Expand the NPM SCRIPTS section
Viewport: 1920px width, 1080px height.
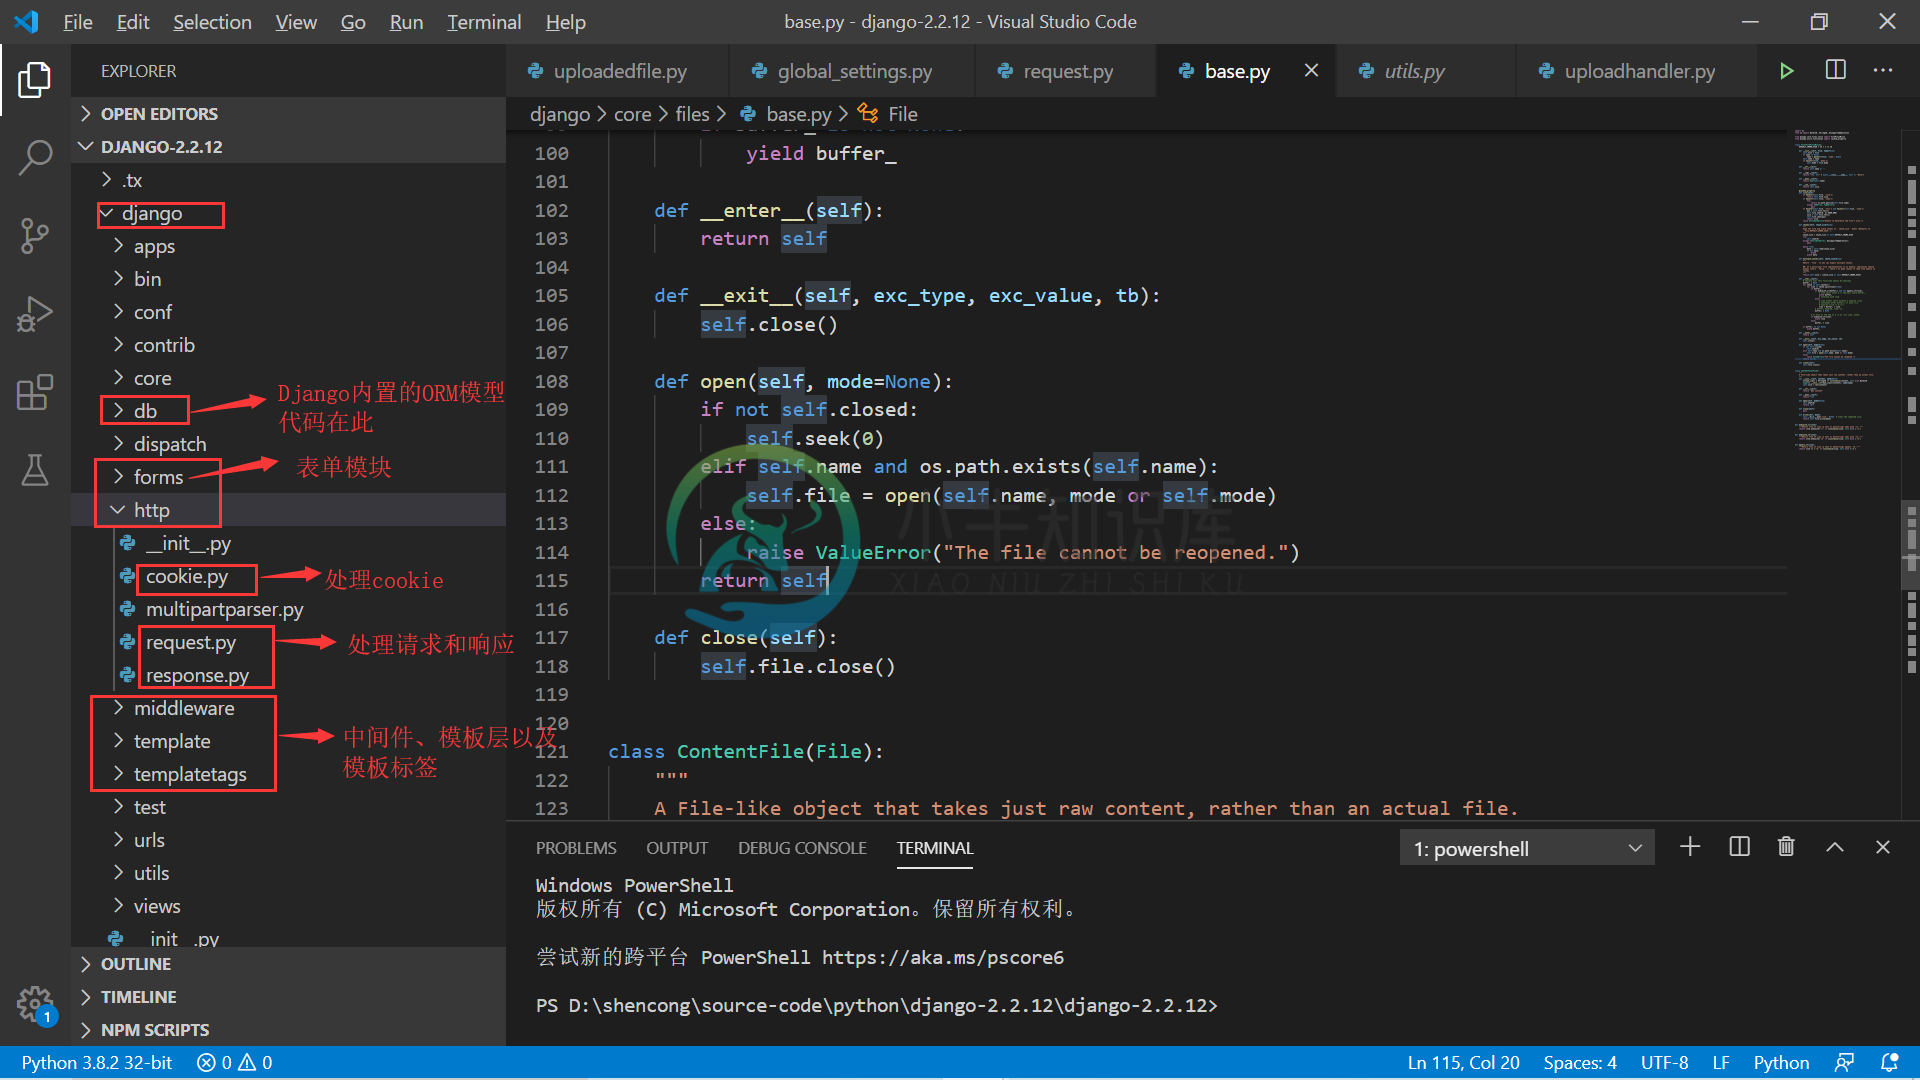tap(288, 1030)
